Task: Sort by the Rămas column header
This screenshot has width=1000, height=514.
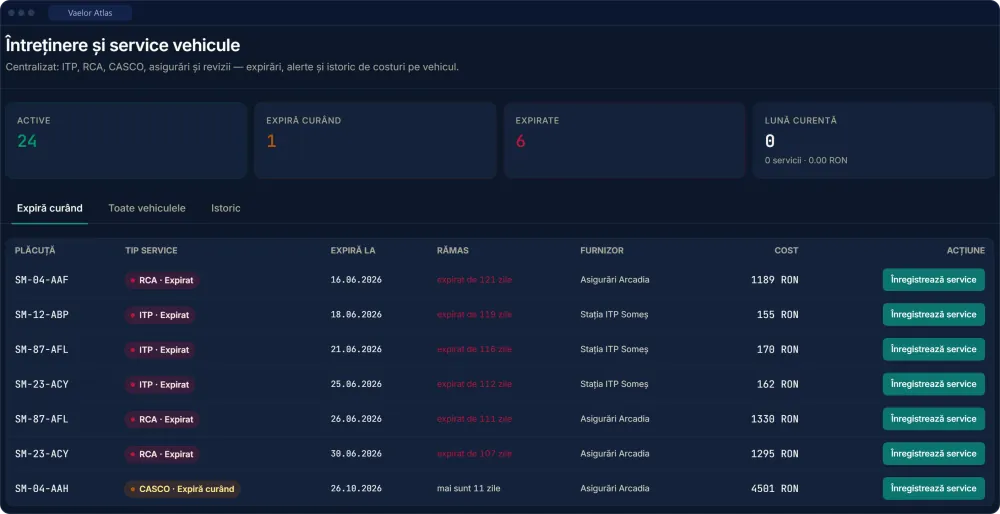Action: click(x=453, y=251)
